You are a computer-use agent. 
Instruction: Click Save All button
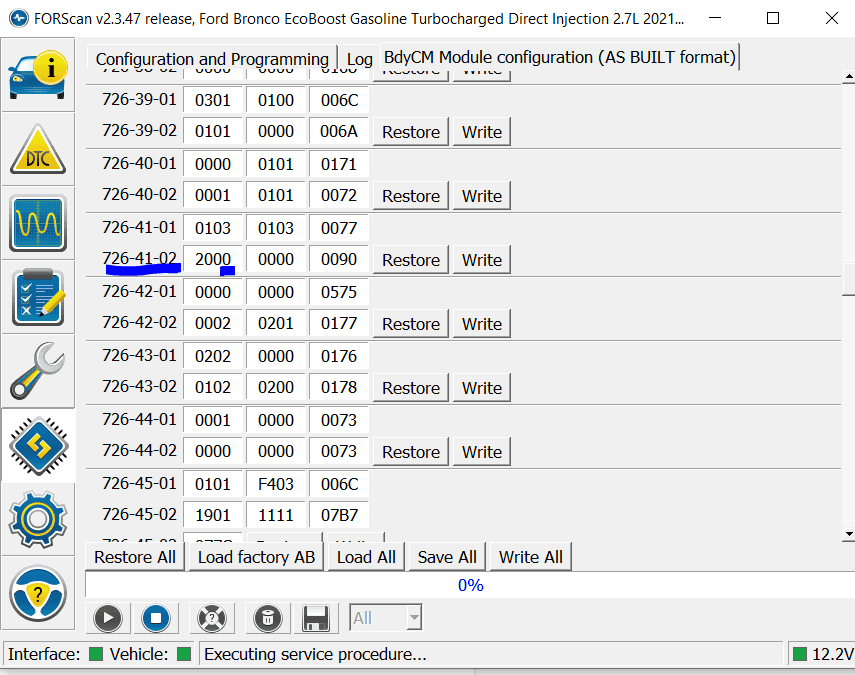pyautogui.click(x=447, y=557)
